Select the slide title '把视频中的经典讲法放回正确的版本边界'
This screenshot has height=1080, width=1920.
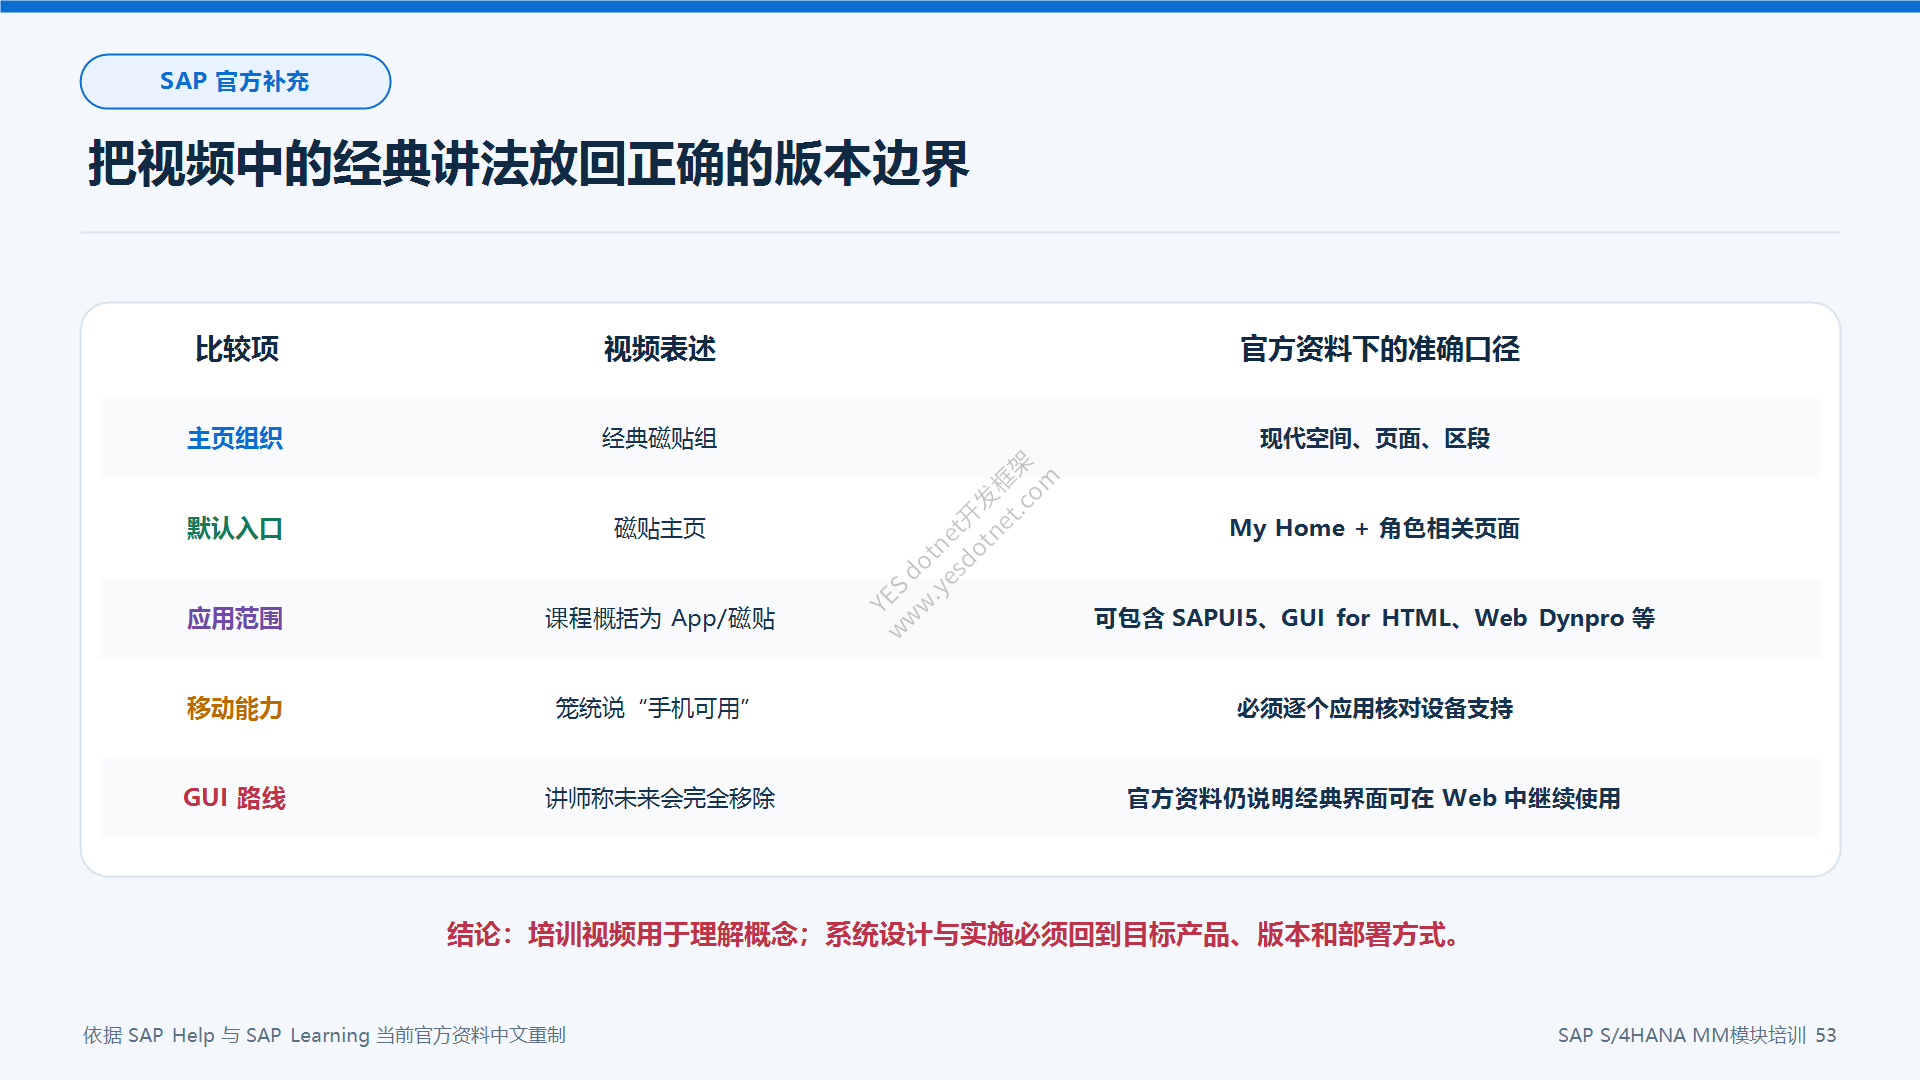[528, 163]
